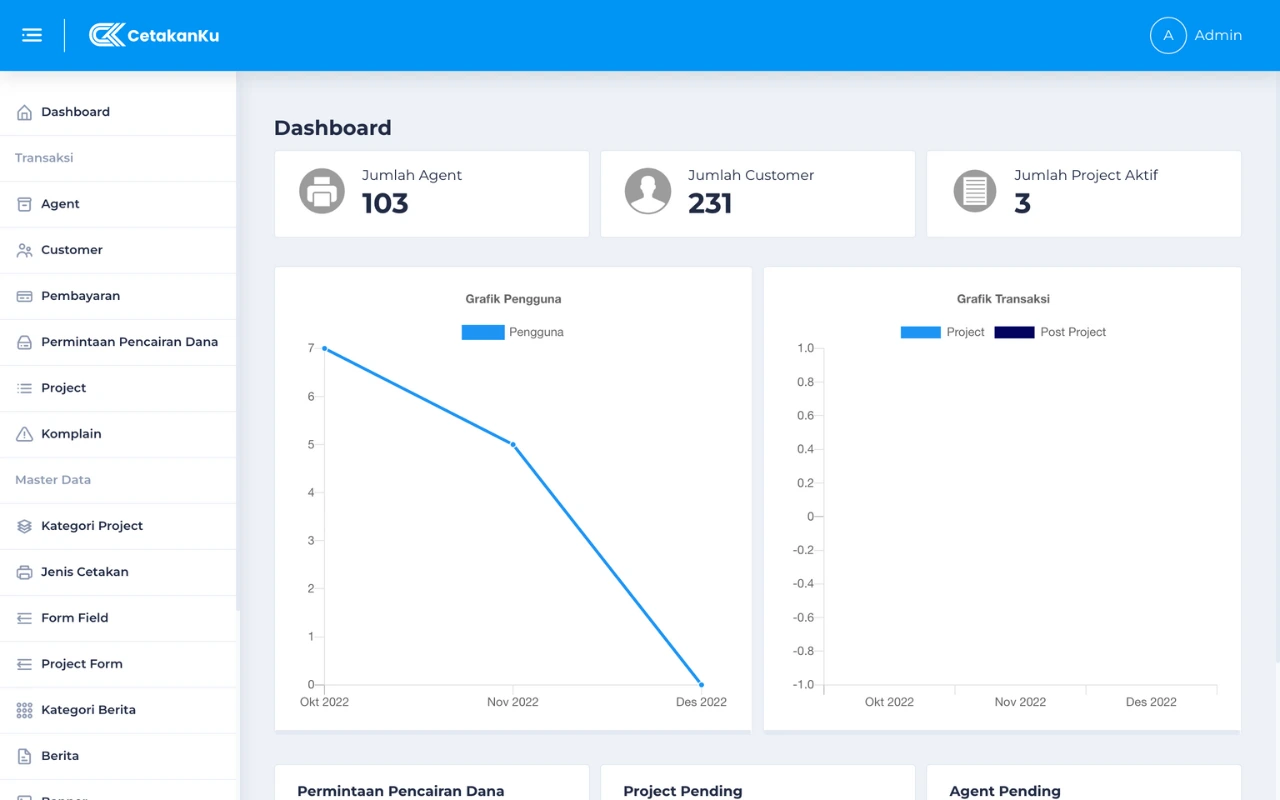Screen dimensions: 1280x800
Task: Open the Kategori Berita link
Action: click(x=88, y=710)
